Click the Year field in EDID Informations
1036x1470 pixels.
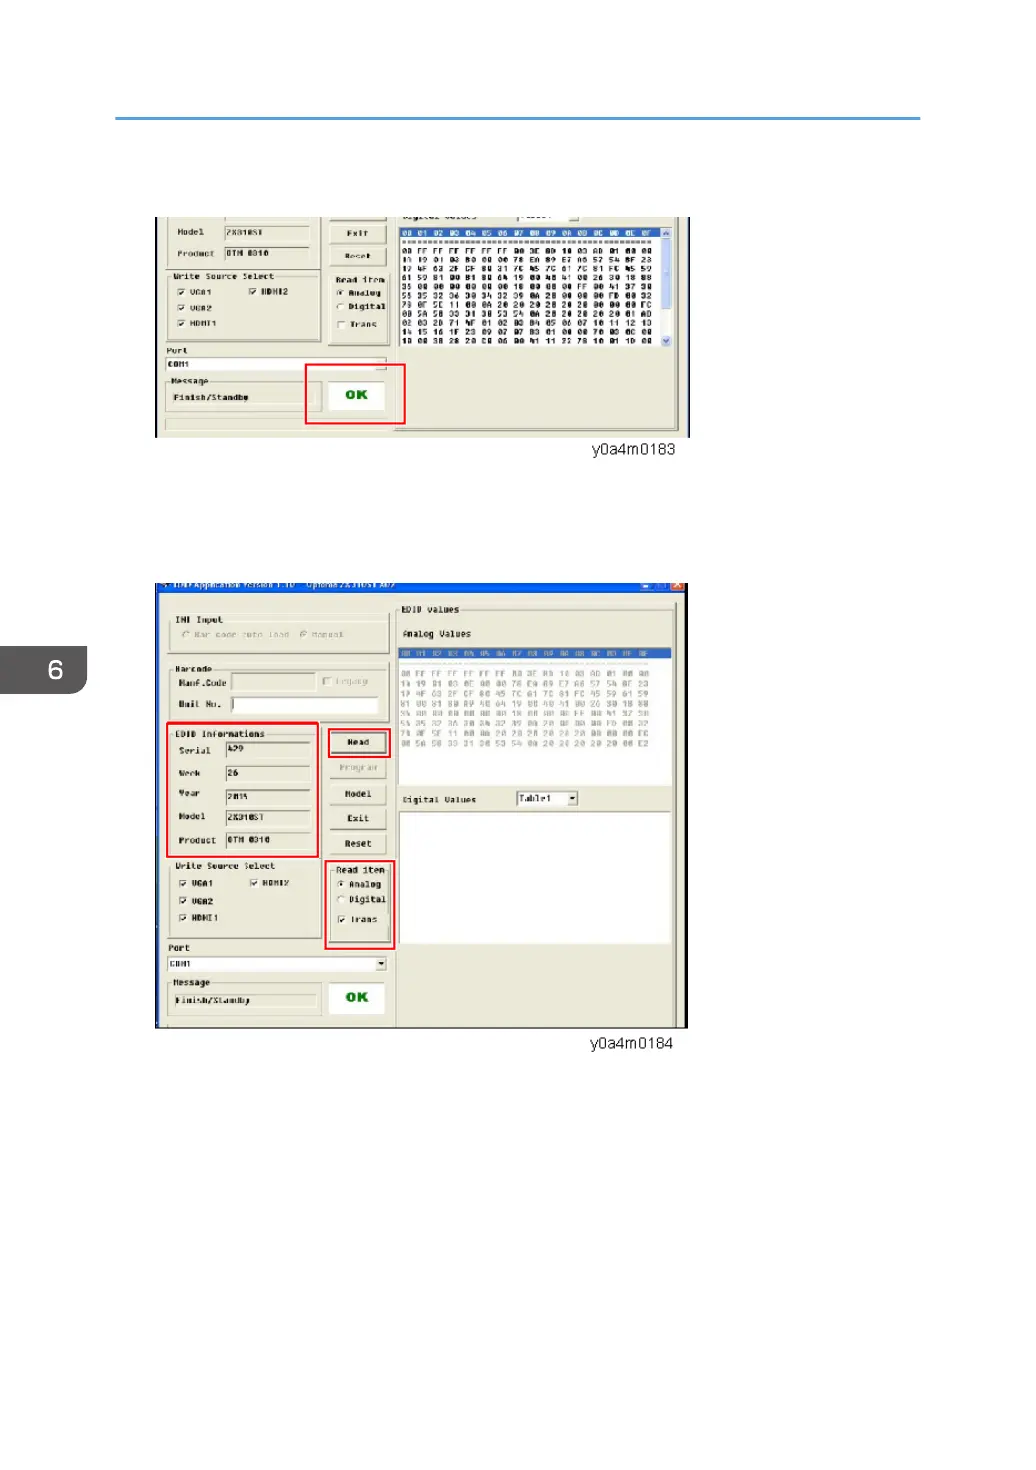pos(267,796)
